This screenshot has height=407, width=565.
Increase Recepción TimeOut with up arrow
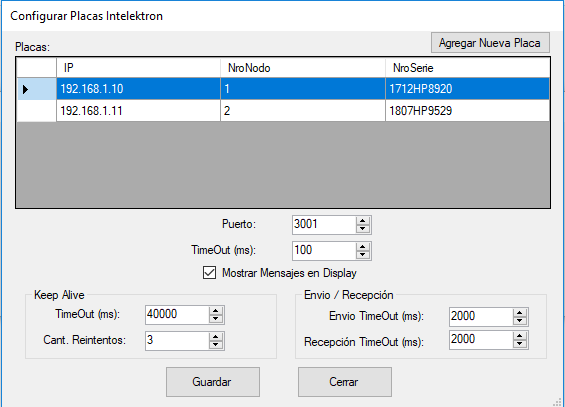pyautogui.click(x=520, y=336)
